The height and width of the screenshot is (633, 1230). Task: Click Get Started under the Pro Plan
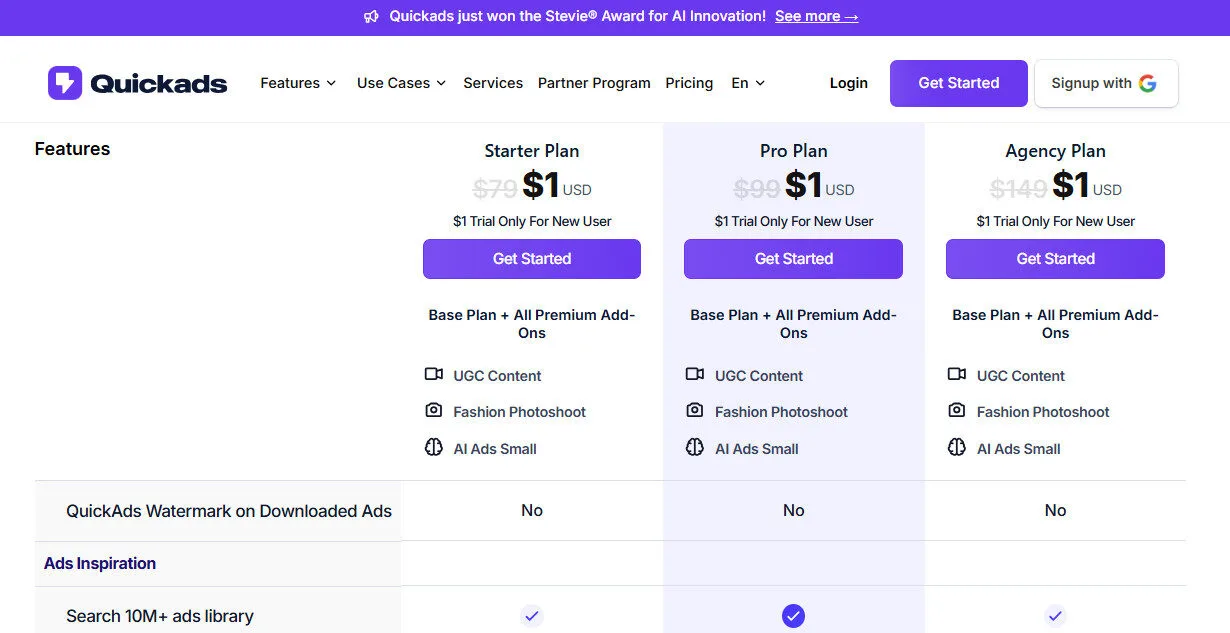[793, 258]
